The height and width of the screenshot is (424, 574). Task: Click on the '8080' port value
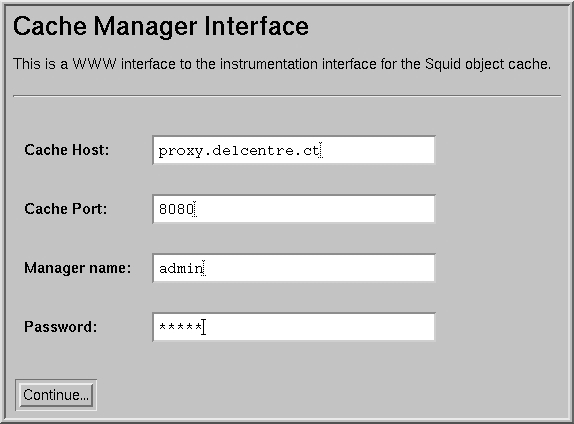pos(176,209)
